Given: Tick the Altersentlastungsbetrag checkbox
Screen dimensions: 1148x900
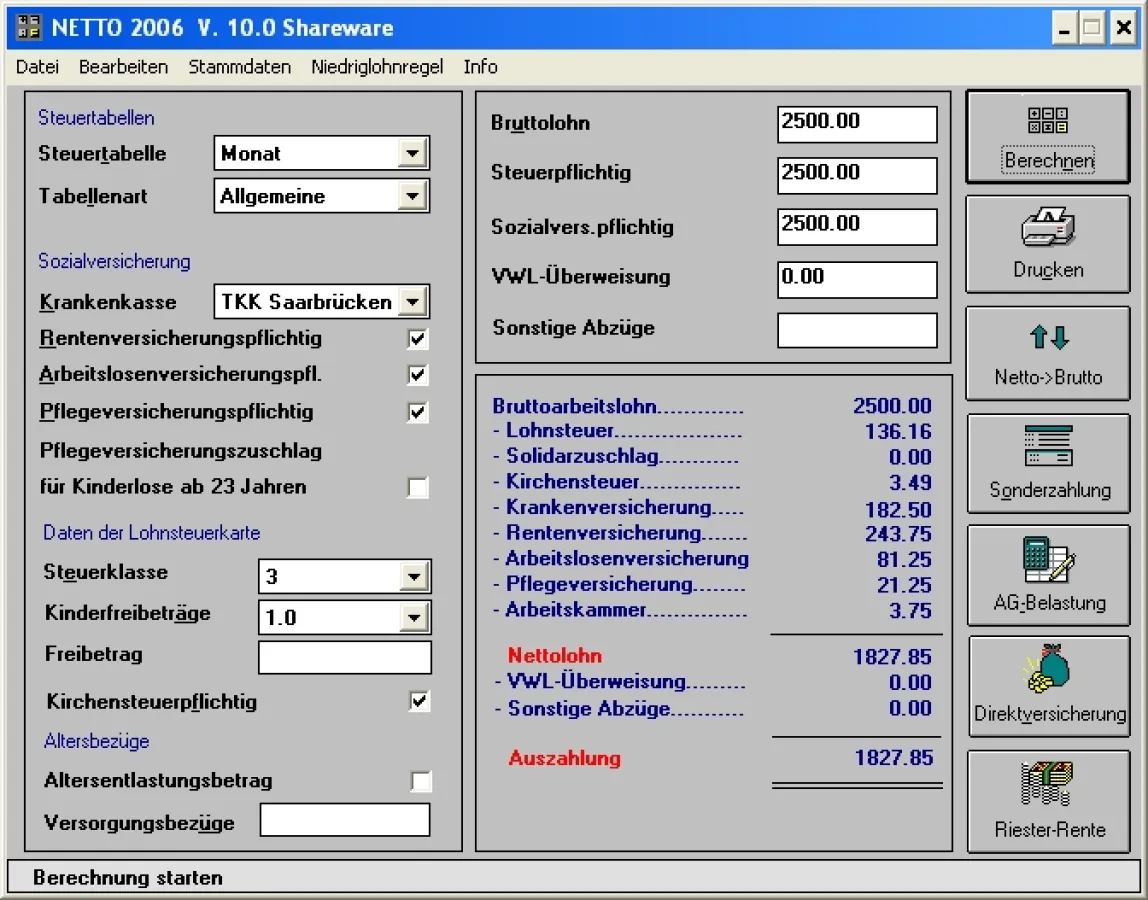Looking at the screenshot, I should pyautogui.click(x=421, y=781).
